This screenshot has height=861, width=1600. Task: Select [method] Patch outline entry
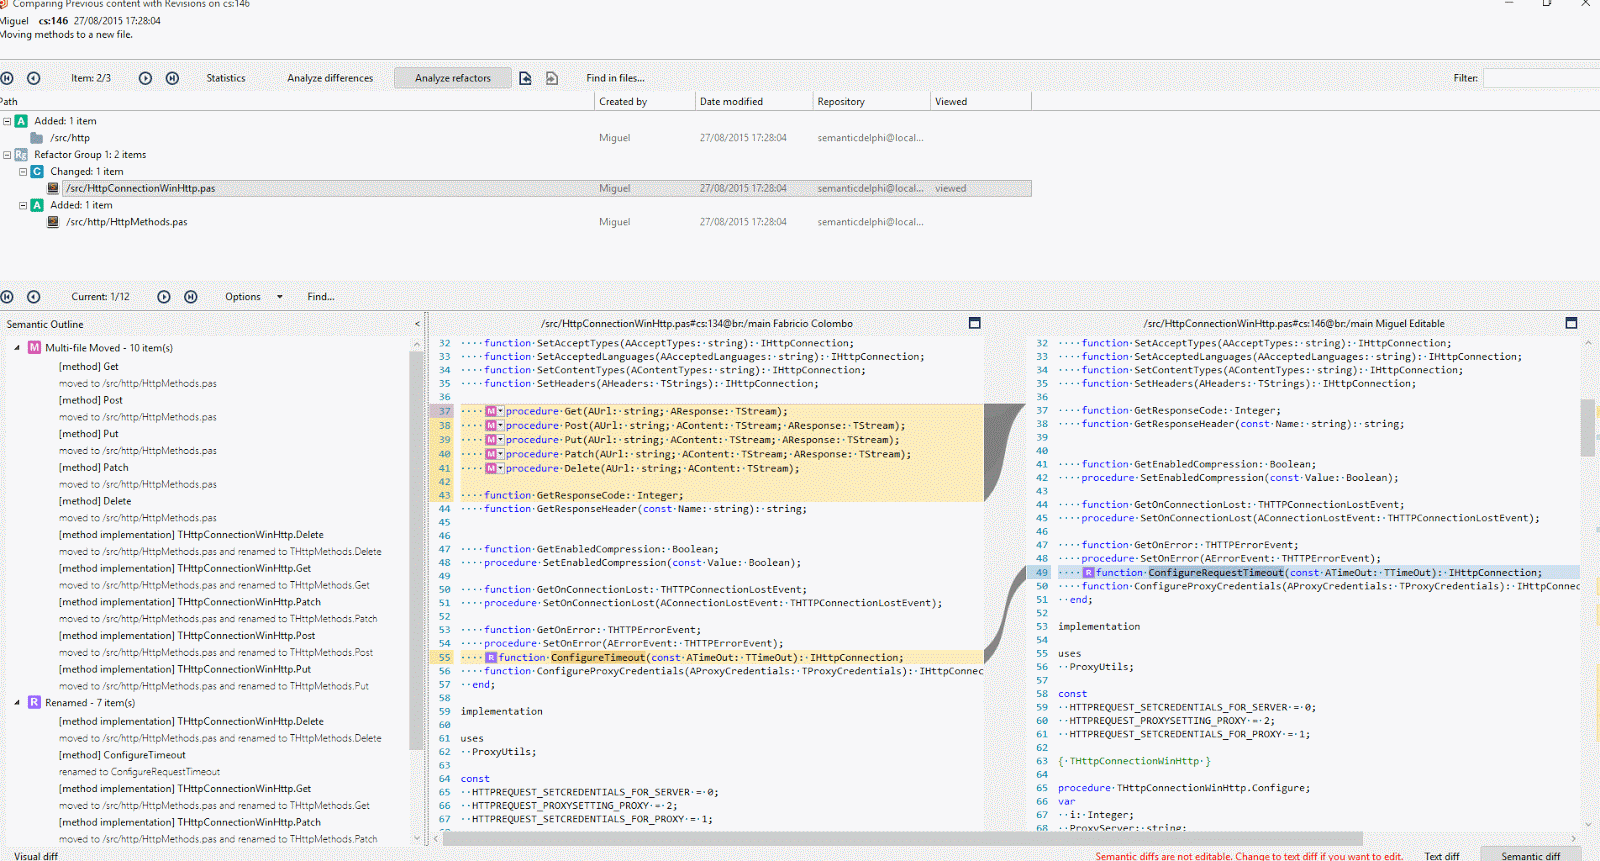(94, 467)
